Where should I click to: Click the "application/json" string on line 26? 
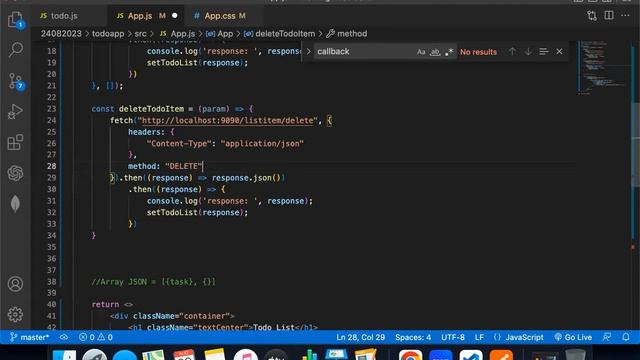coord(262,144)
